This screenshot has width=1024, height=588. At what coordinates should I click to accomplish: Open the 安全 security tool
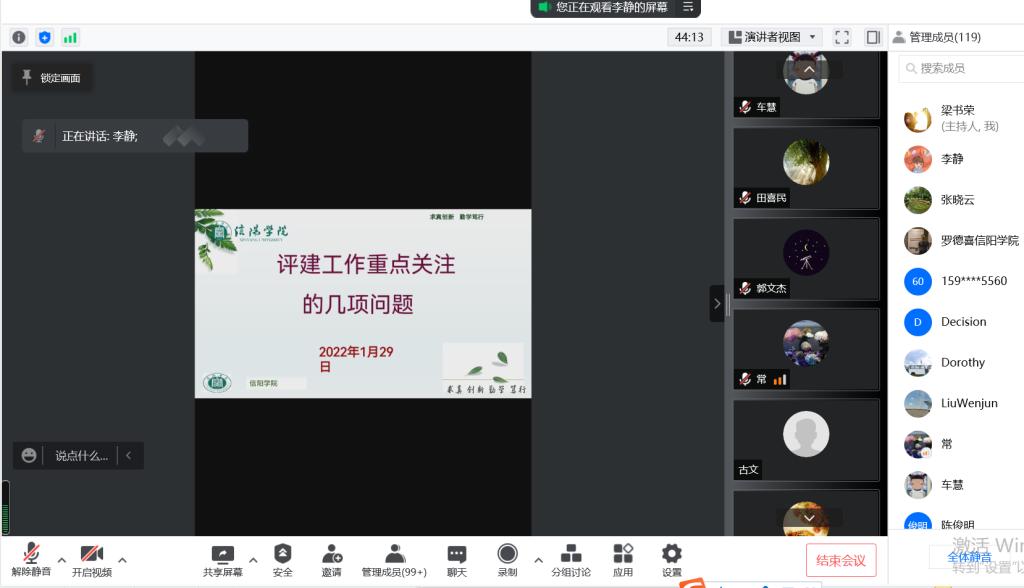click(283, 560)
